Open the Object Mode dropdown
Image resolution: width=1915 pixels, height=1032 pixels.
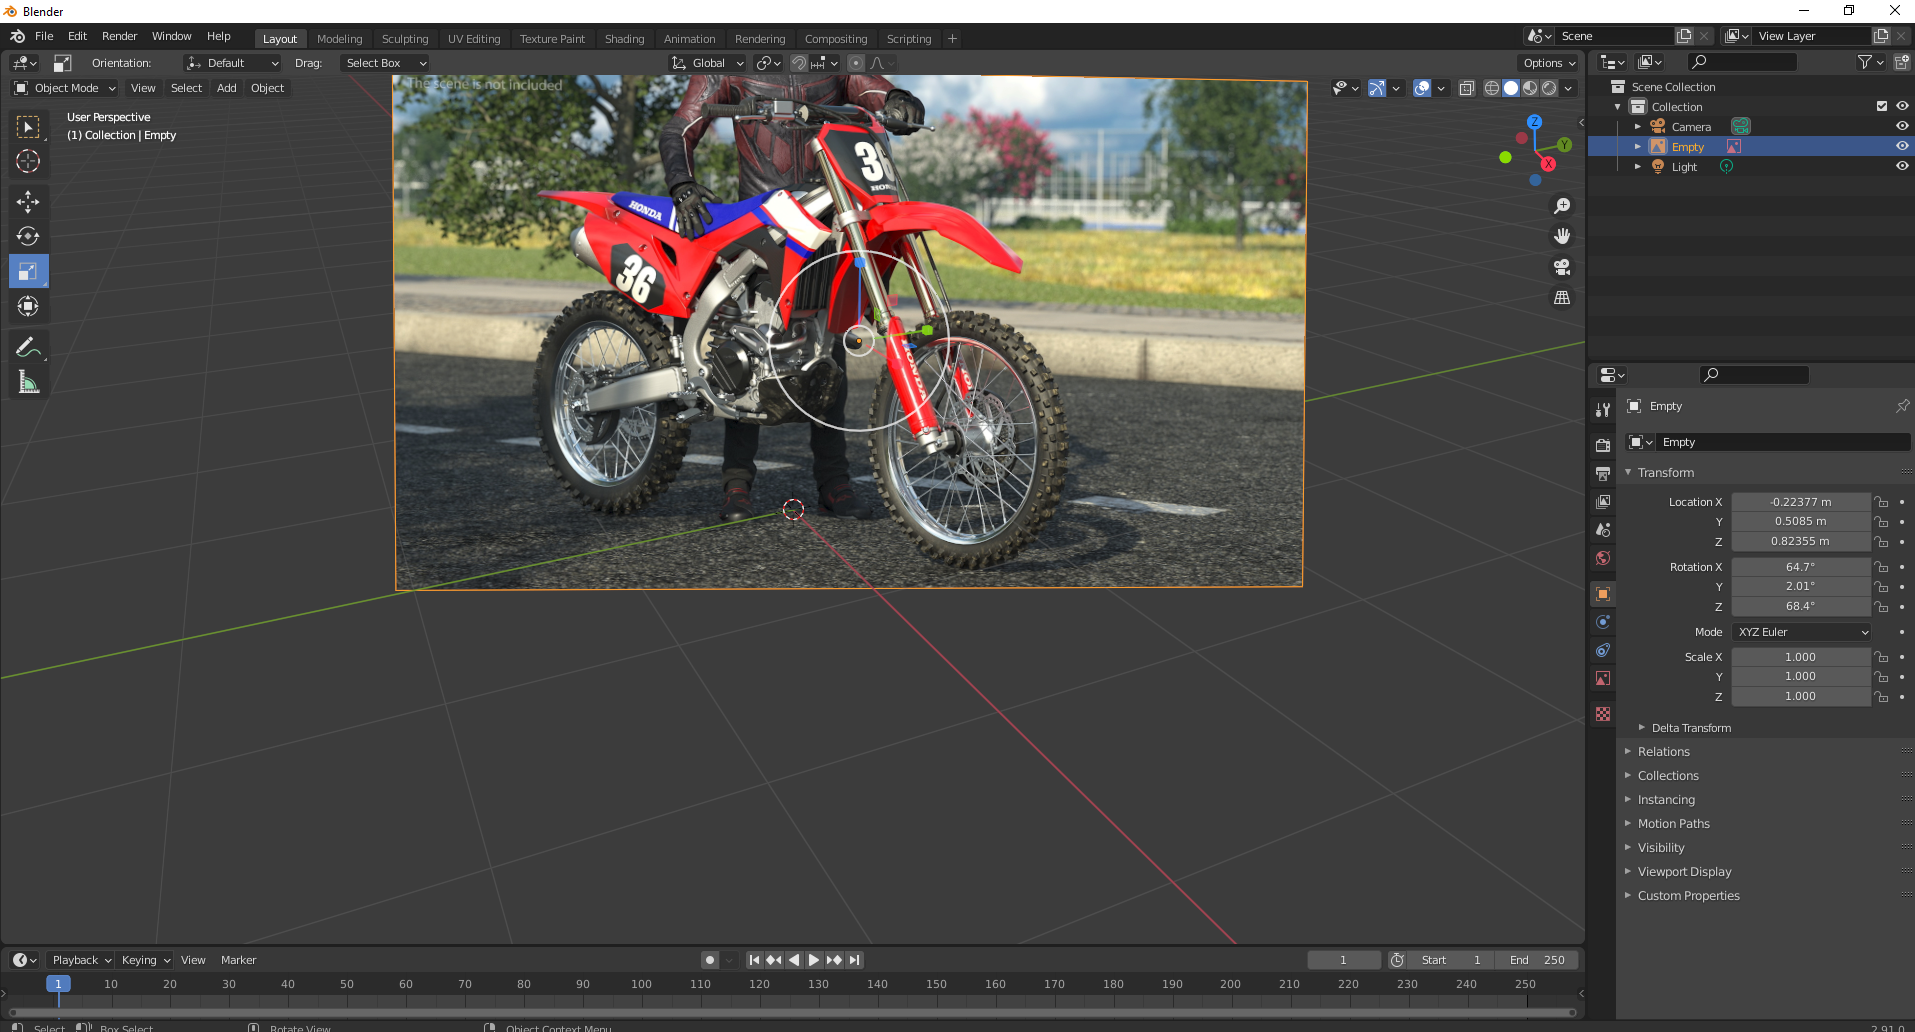click(x=65, y=88)
